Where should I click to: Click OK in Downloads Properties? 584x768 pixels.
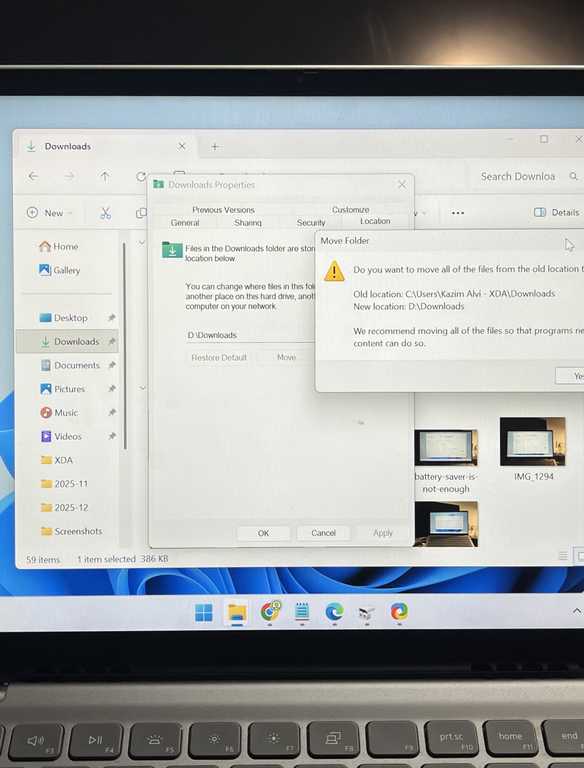point(263,533)
